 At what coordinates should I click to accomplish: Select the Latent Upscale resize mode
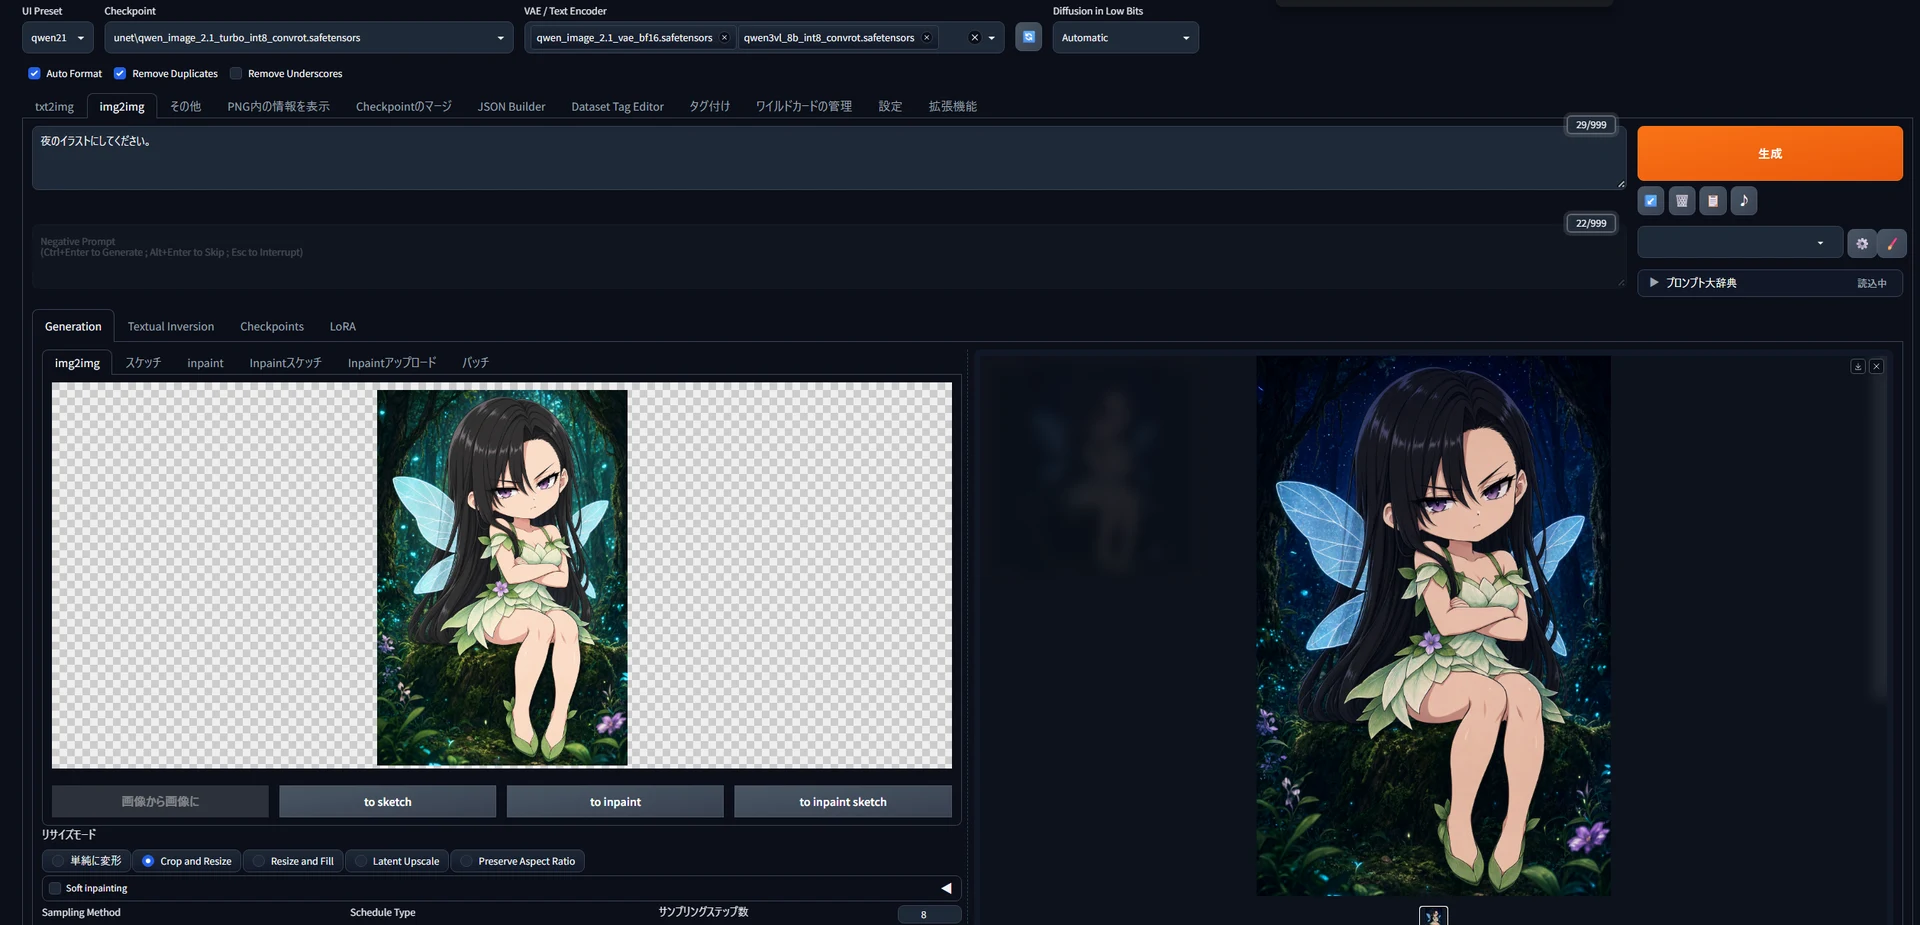click(x=397, y=861)
